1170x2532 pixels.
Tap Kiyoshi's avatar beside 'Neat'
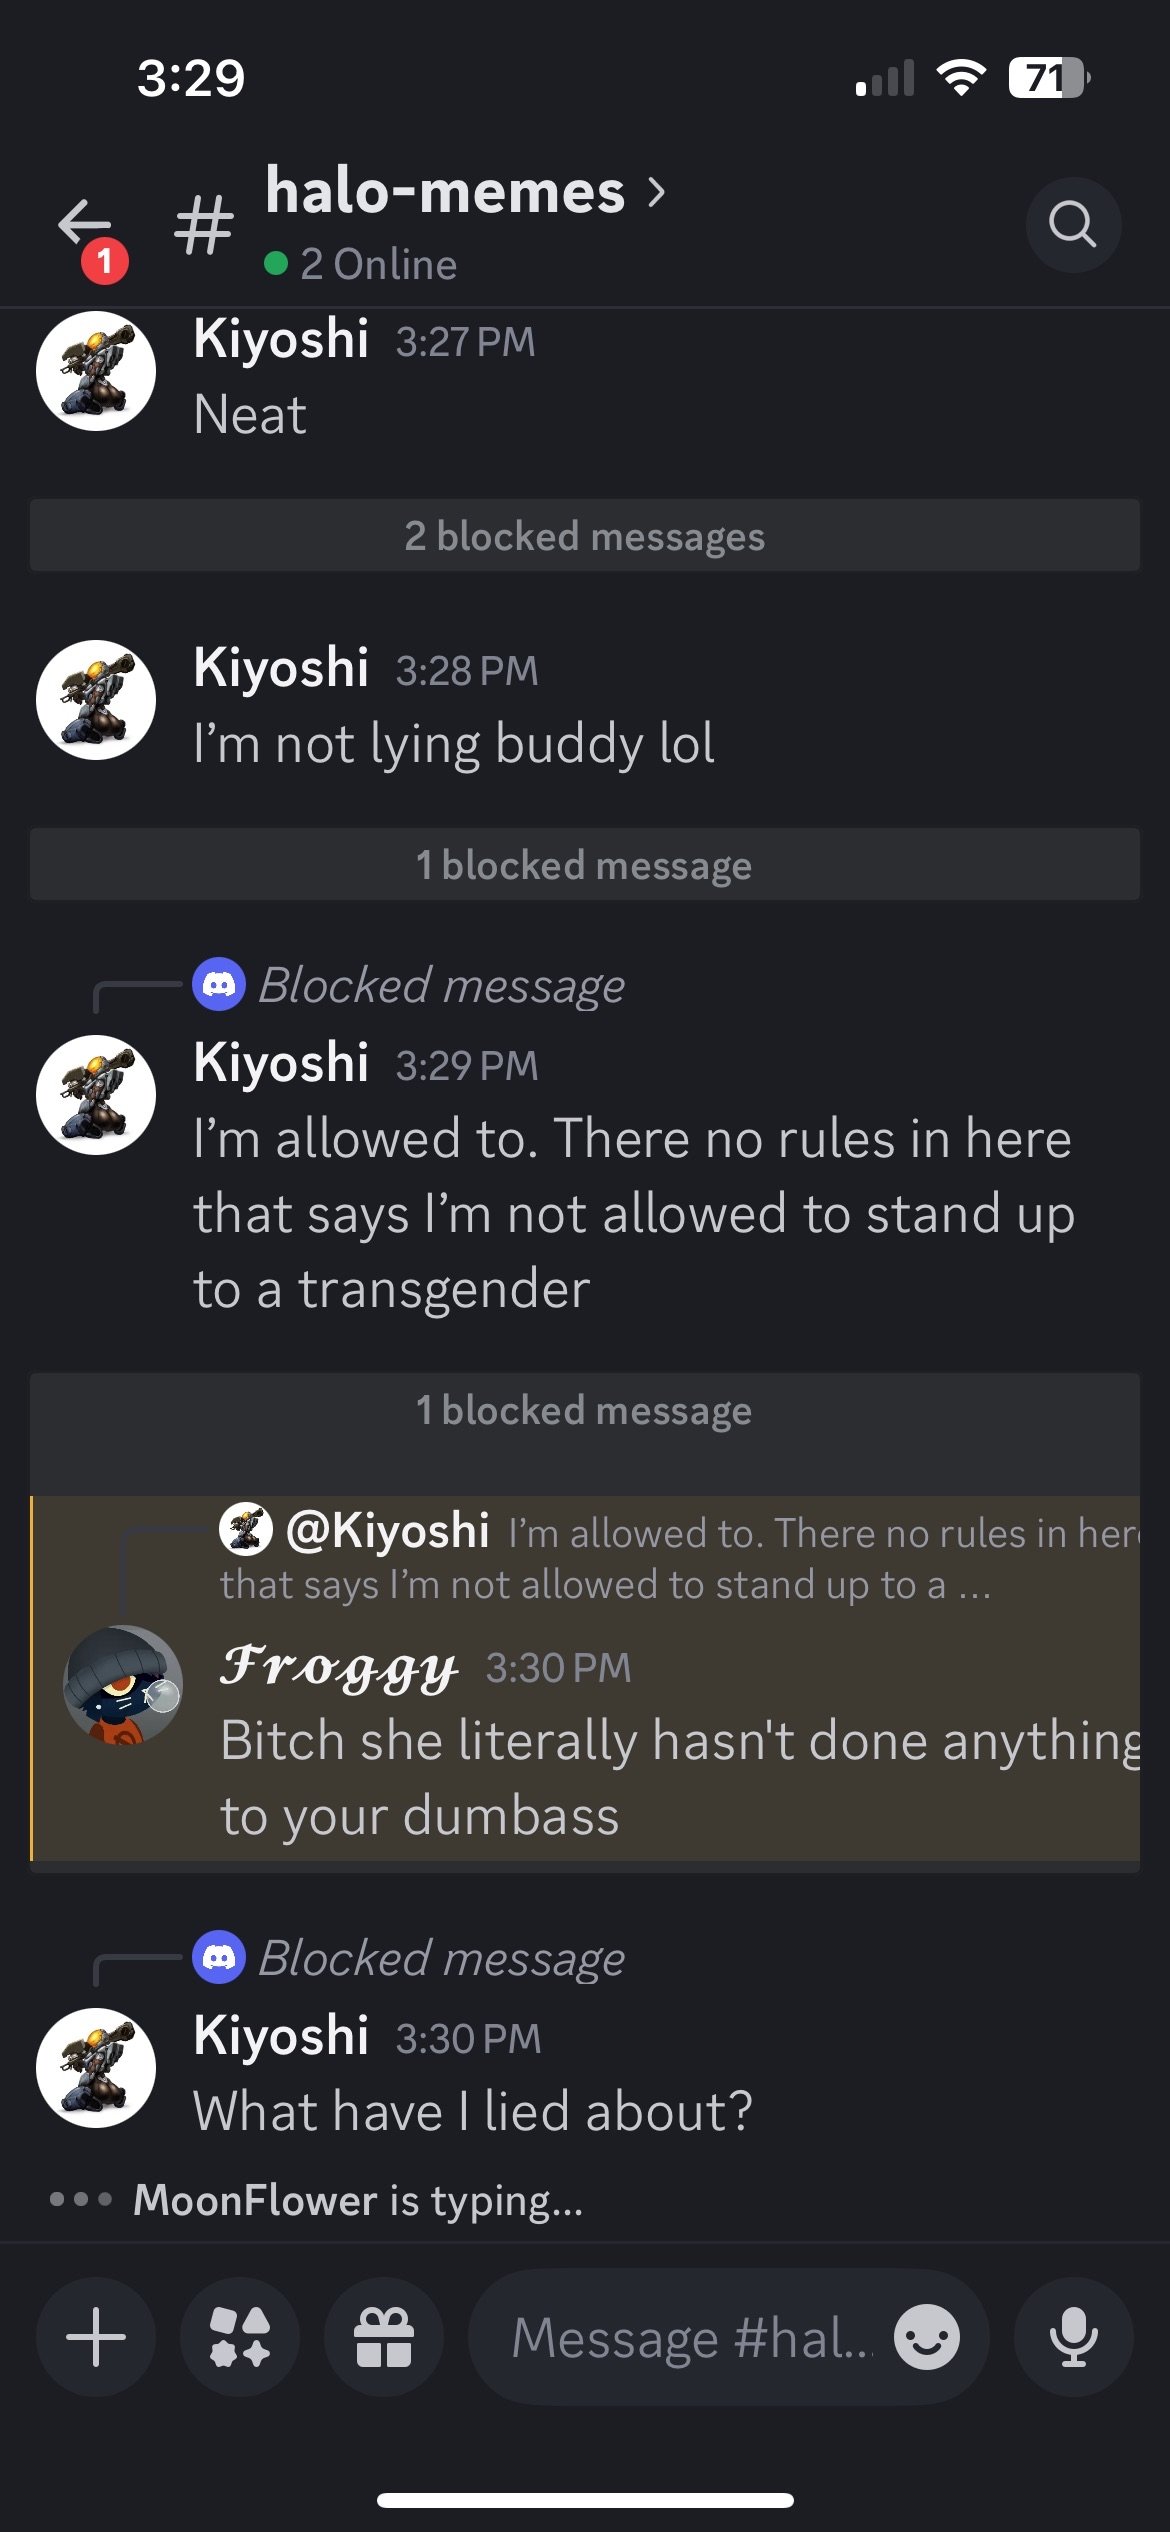click(x=96, y=371)
